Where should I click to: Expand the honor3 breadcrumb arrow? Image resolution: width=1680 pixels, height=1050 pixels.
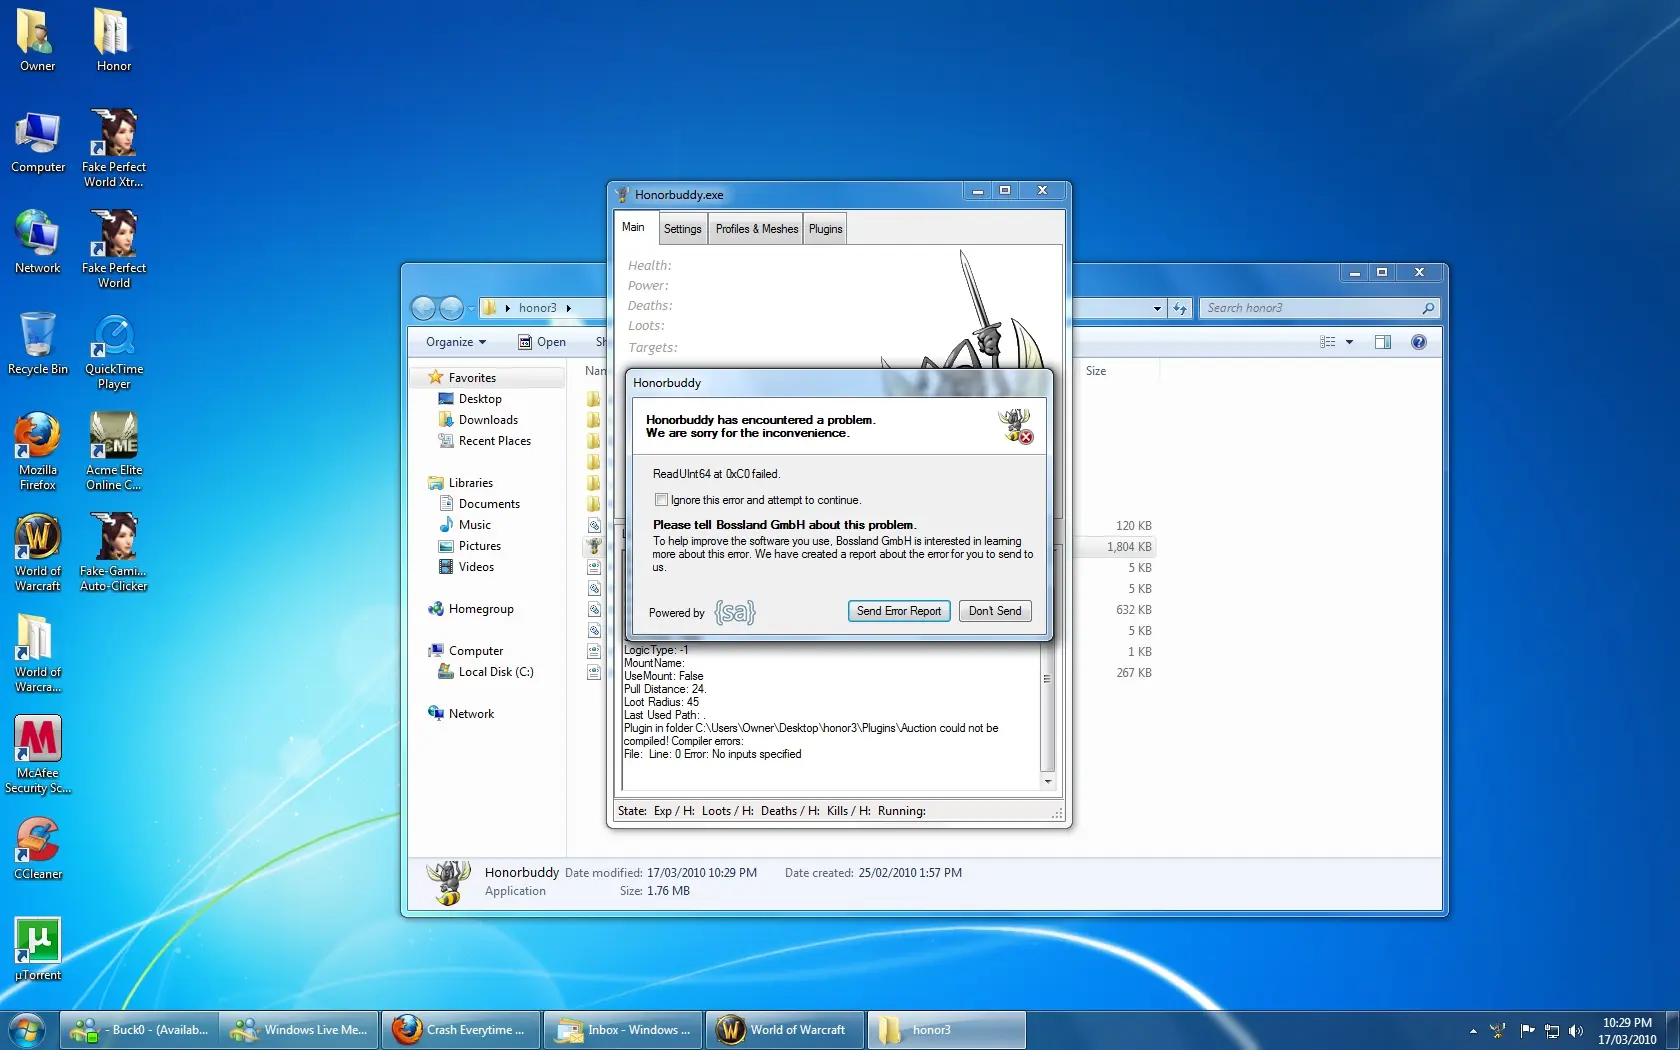pyautogui.click(x=568, y=308)
